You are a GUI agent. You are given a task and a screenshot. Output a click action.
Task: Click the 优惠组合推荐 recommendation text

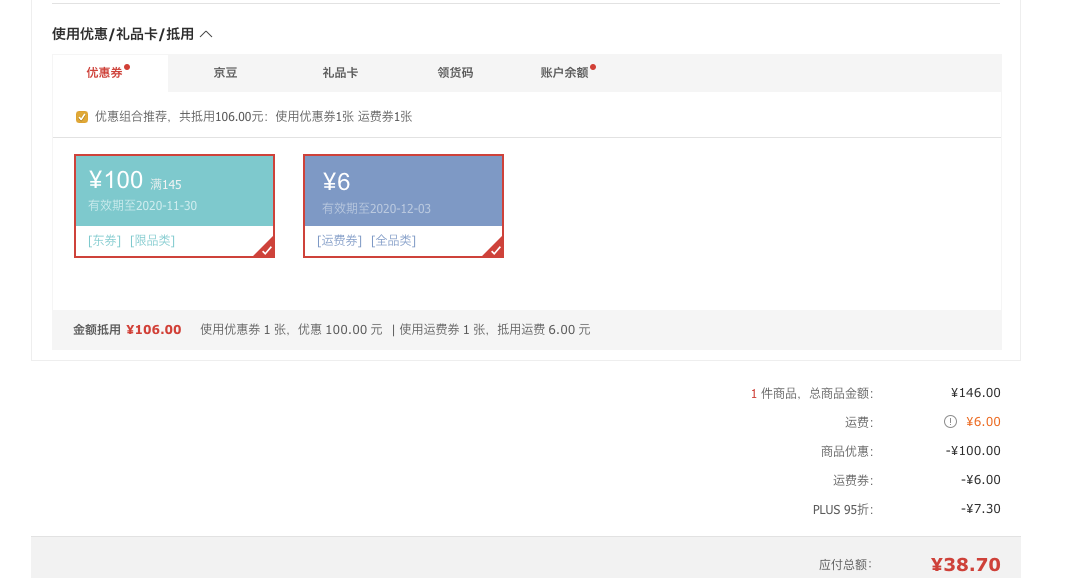click(253, 117)
